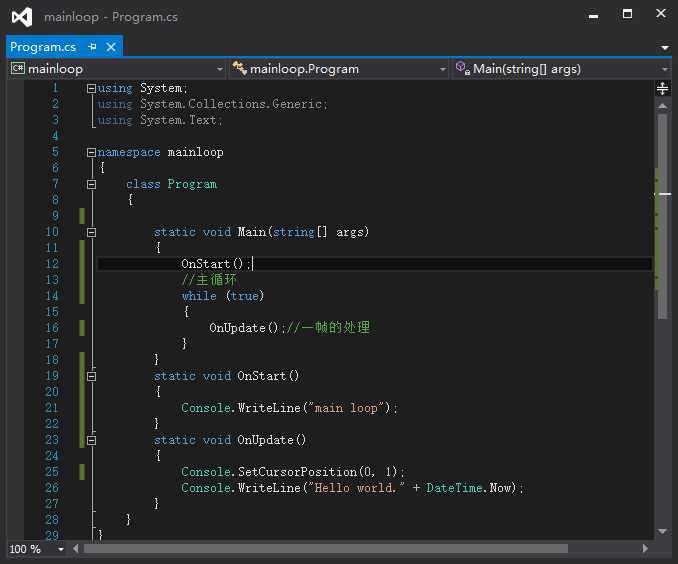The image size is (678, 564).
Task: Click line number 14 in the margin
Action: 52,296
